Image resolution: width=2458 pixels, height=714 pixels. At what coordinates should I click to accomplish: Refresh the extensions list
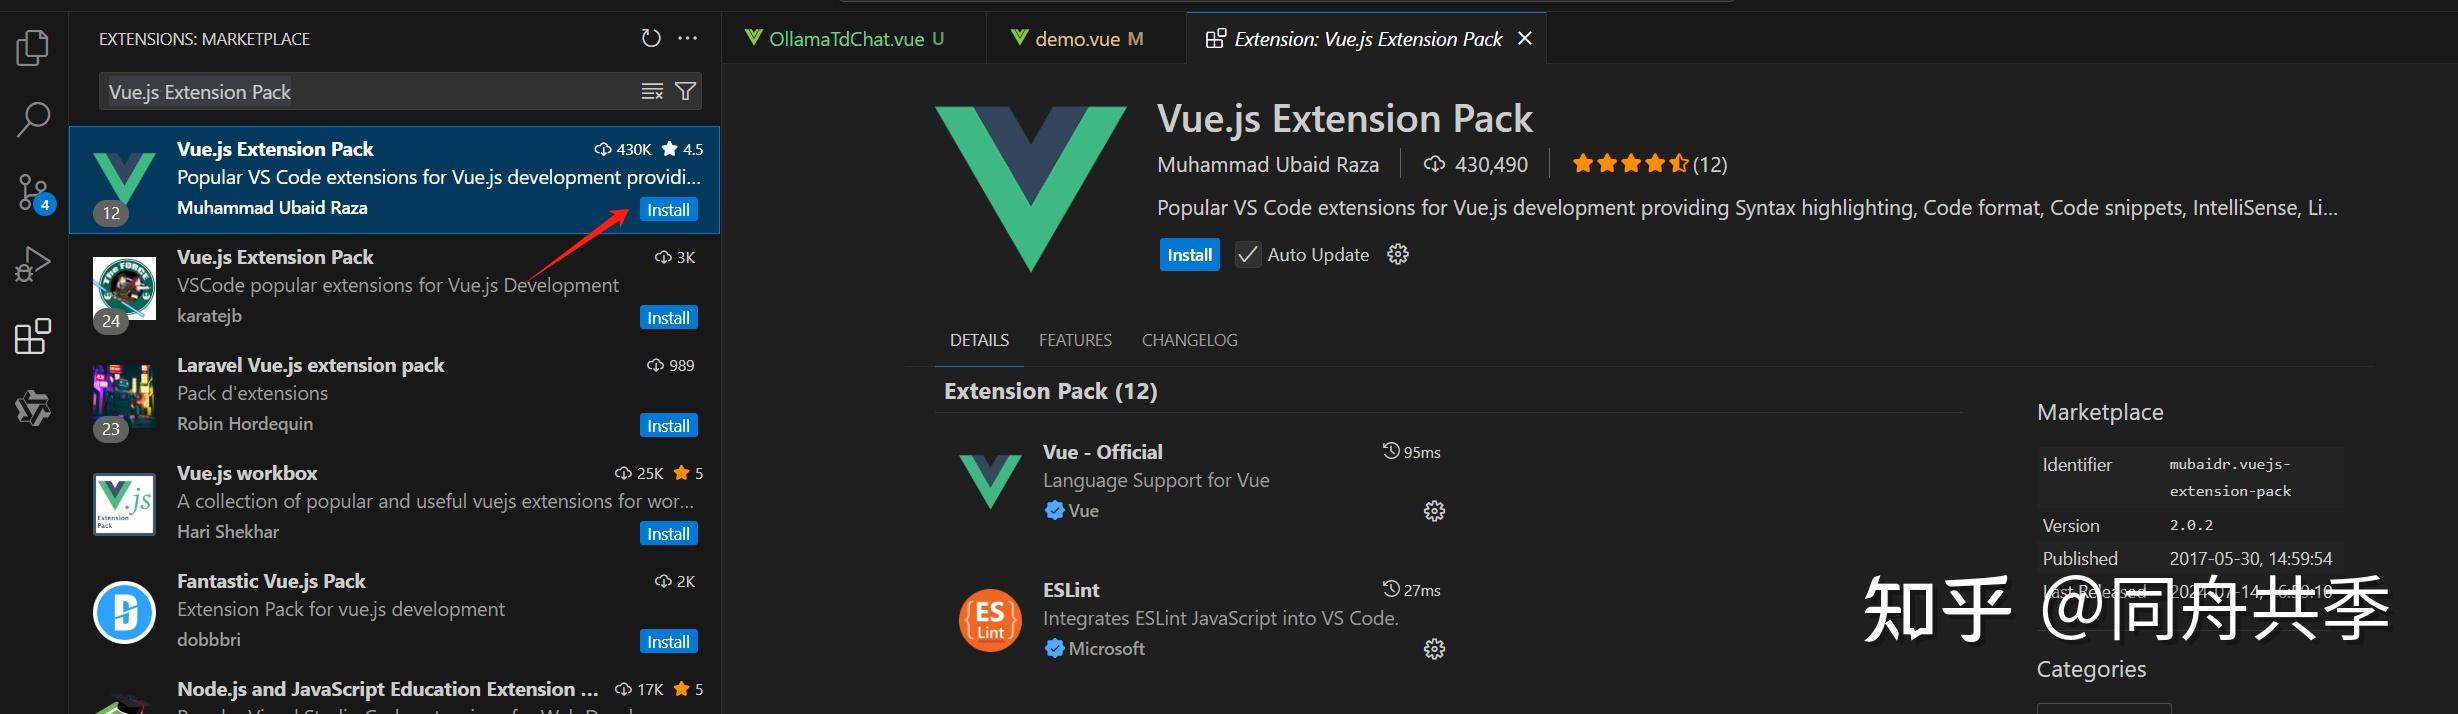[x=651, y=37]
